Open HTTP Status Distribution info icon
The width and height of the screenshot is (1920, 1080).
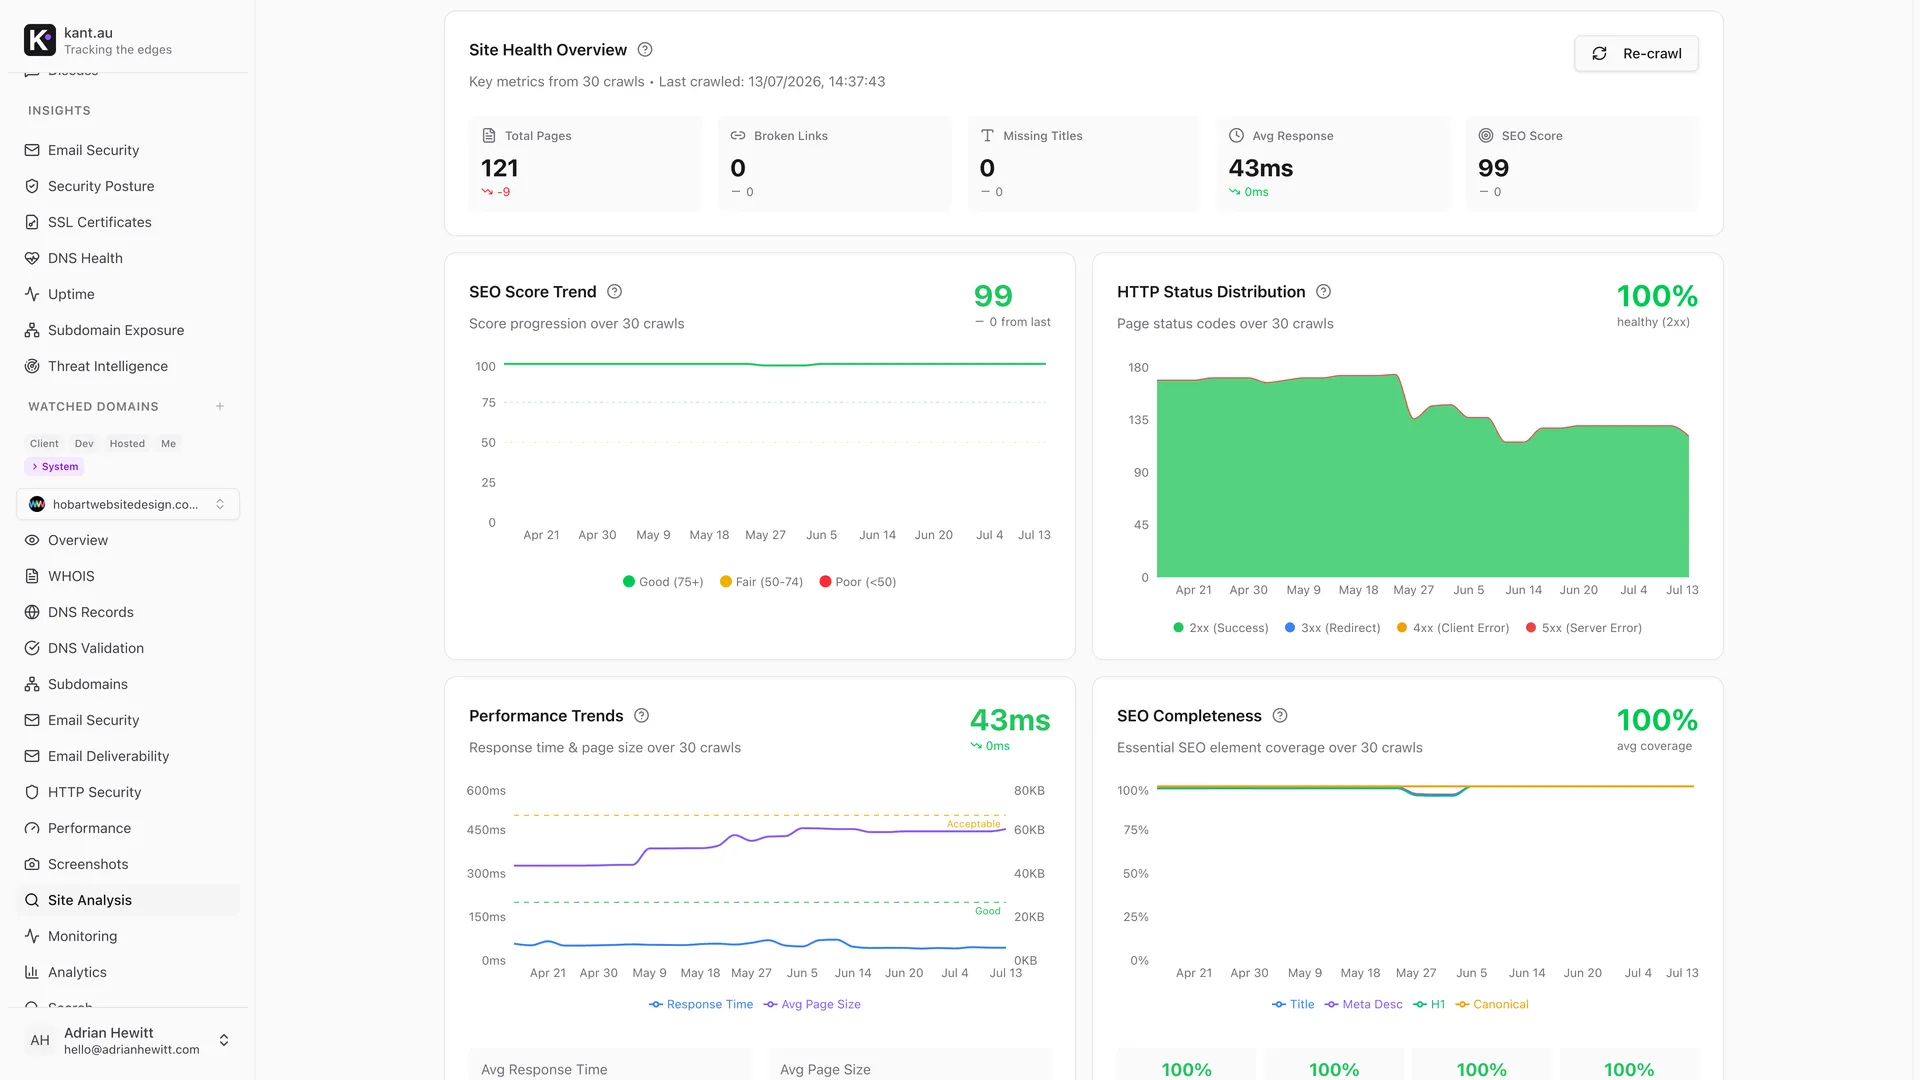(1323, 292)
